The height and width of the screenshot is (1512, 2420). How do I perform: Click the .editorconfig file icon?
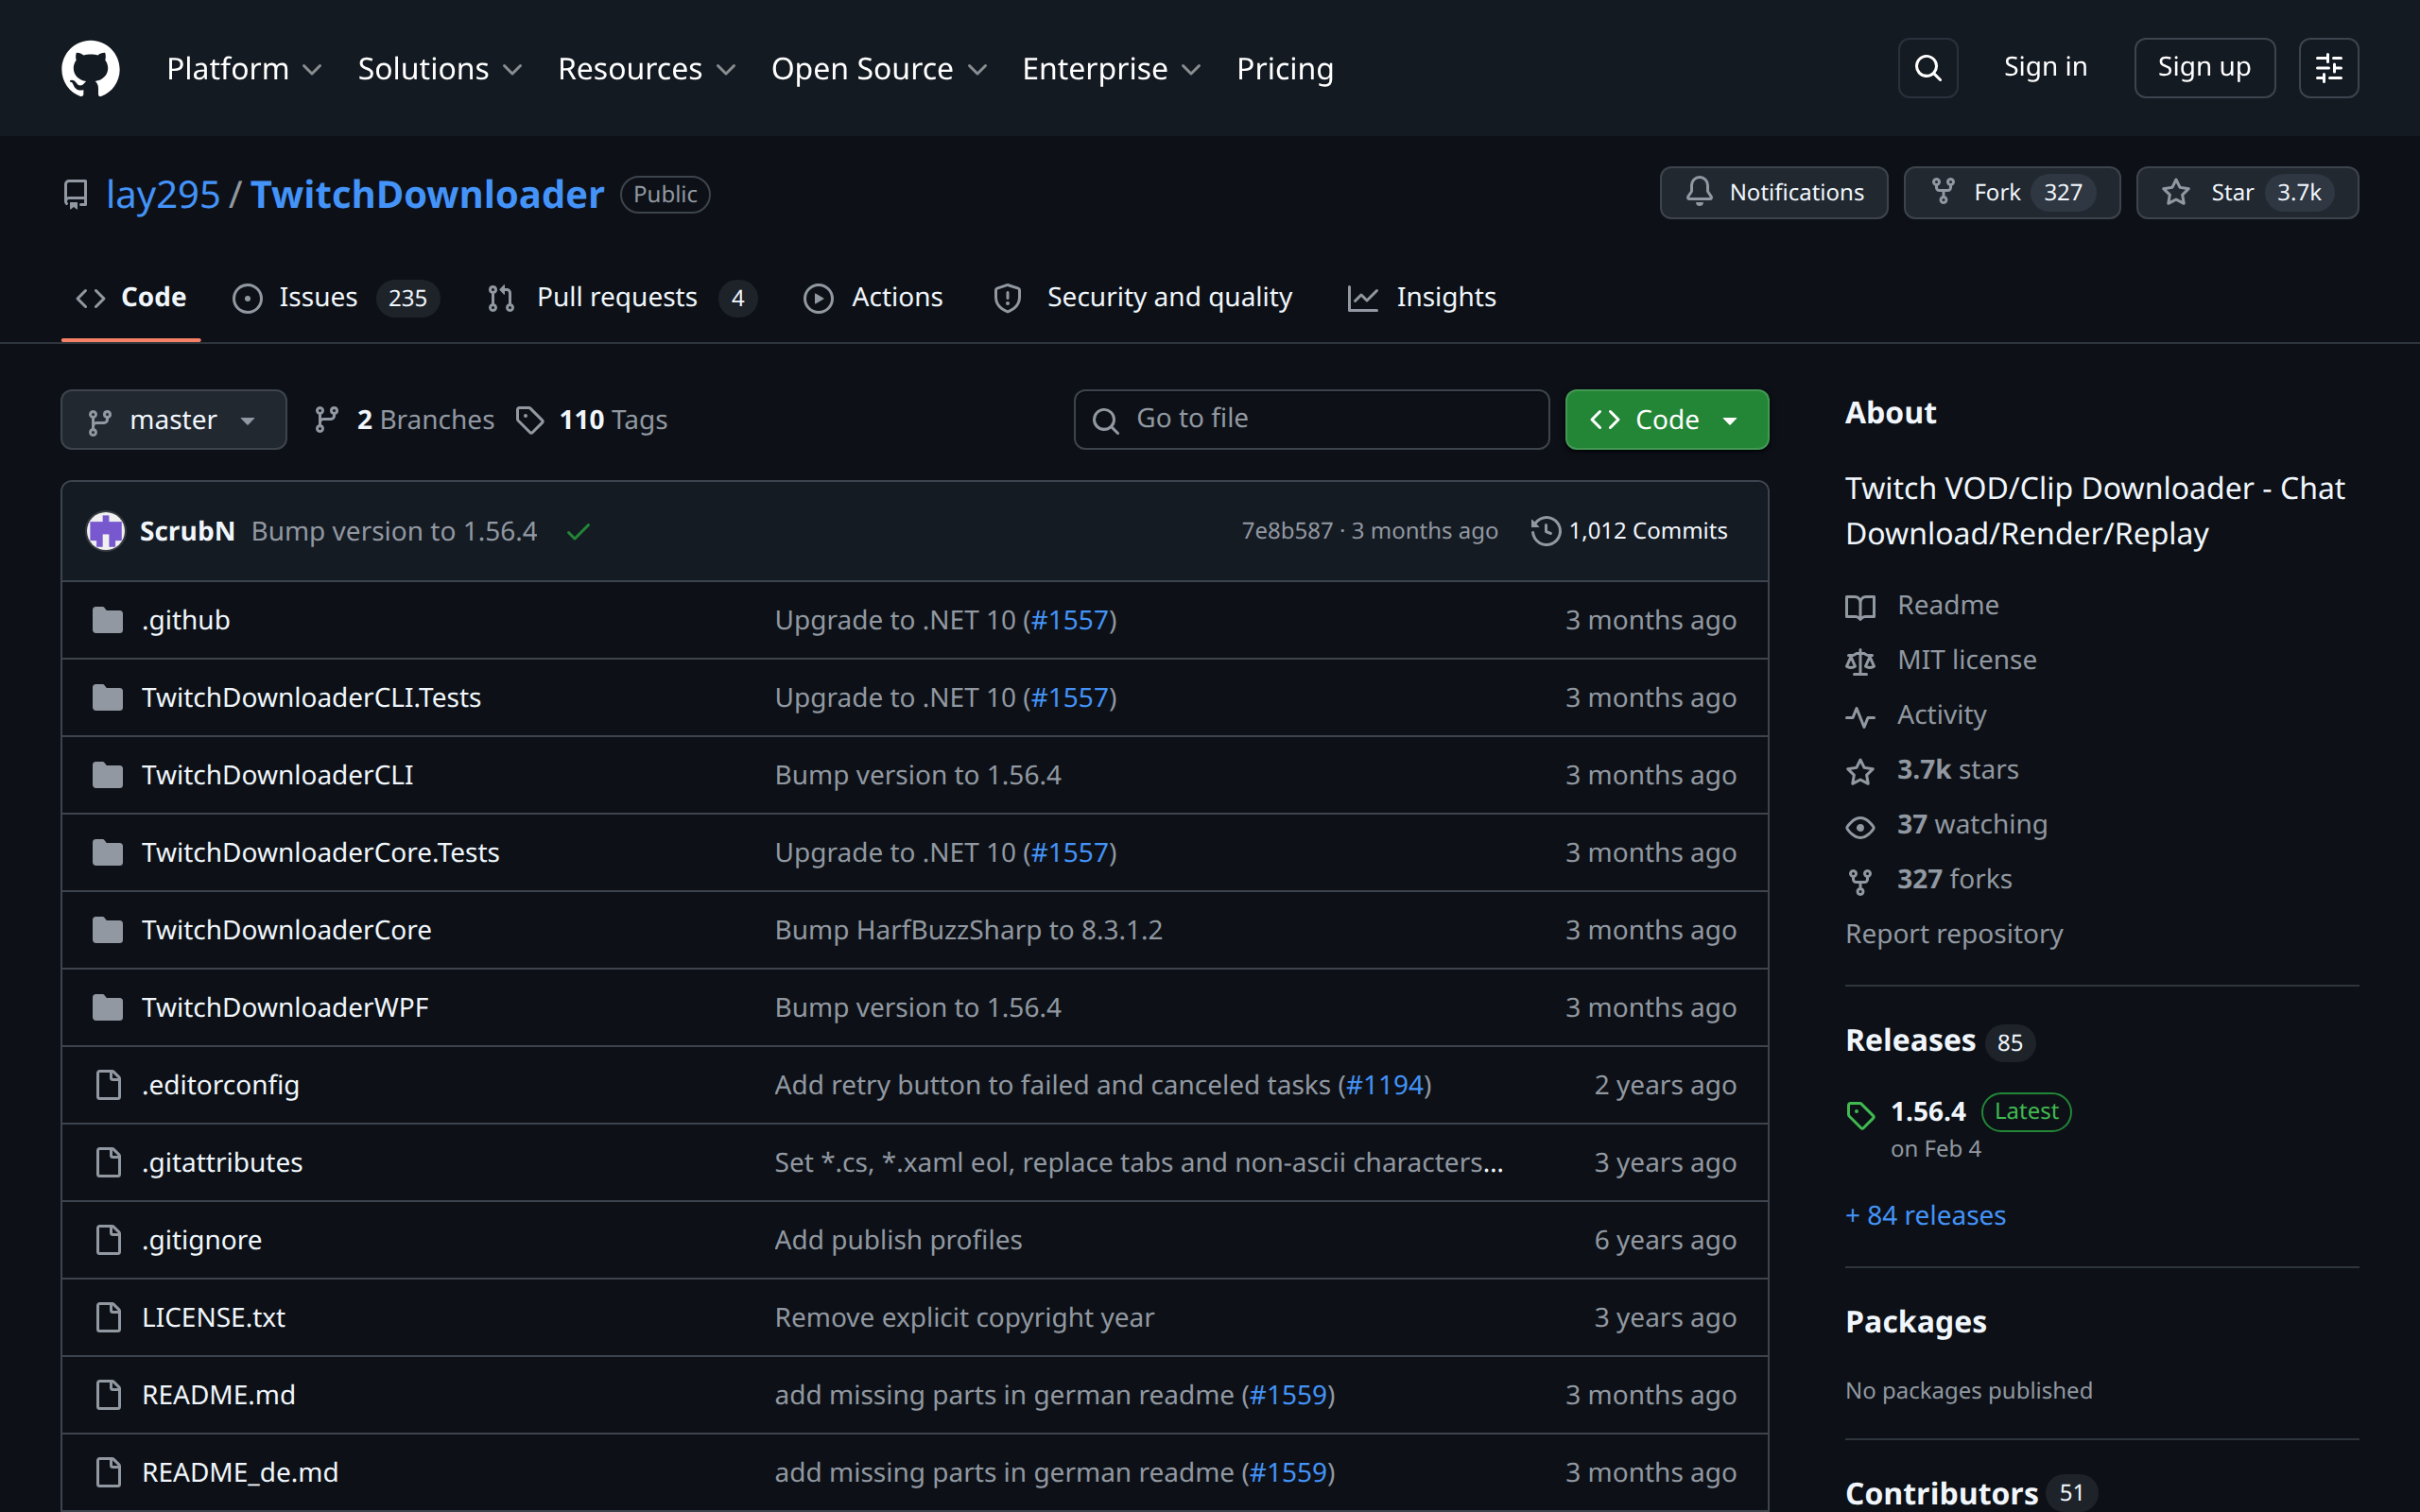(108, 1085)
